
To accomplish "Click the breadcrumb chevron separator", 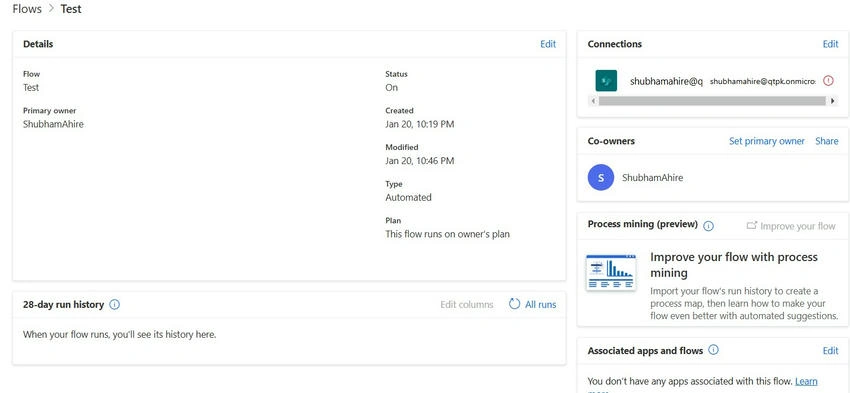I will 51,9.
